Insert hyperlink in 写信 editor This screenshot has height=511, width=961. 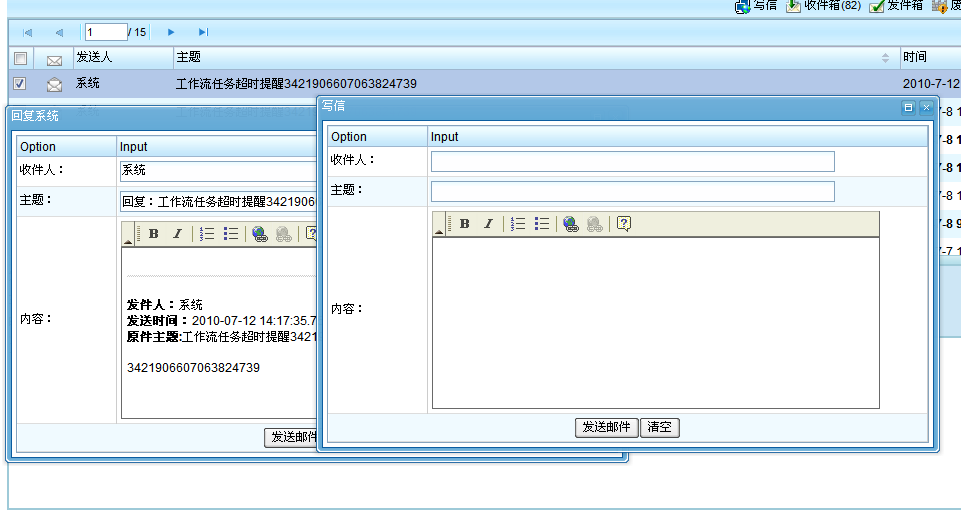click(x=570, y=224)
